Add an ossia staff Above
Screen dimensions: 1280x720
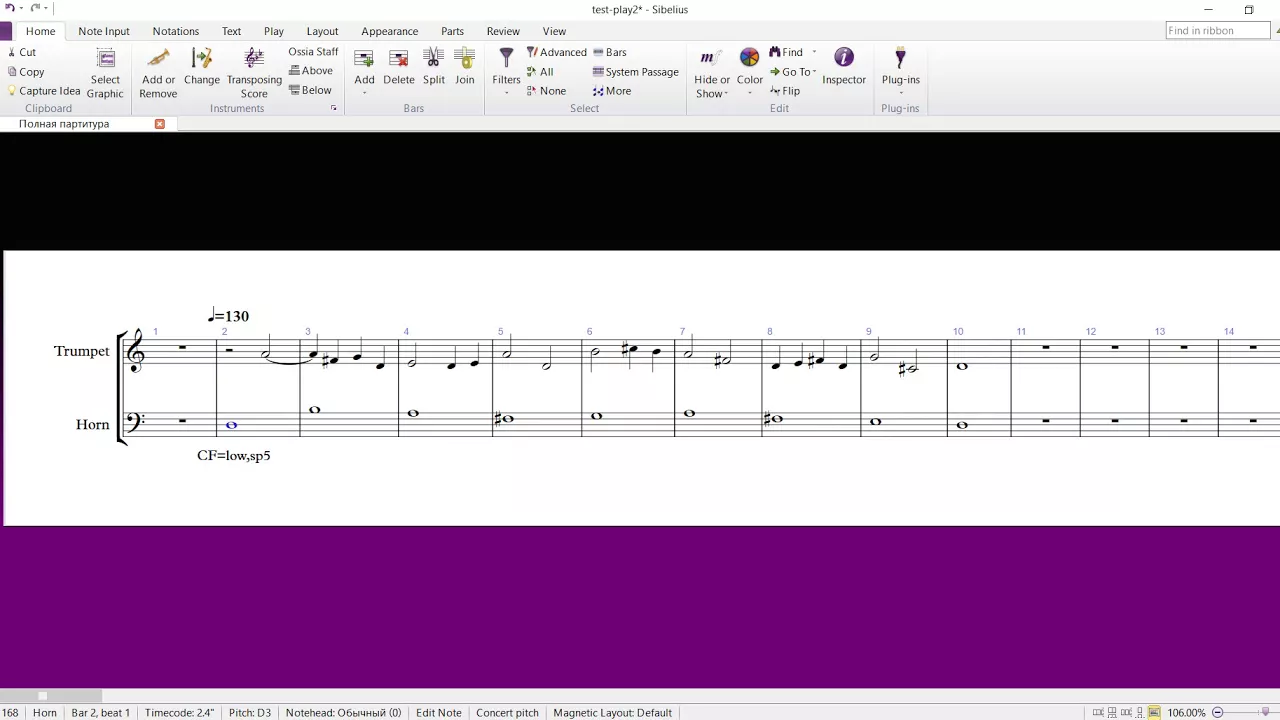[x=311, y=71]
